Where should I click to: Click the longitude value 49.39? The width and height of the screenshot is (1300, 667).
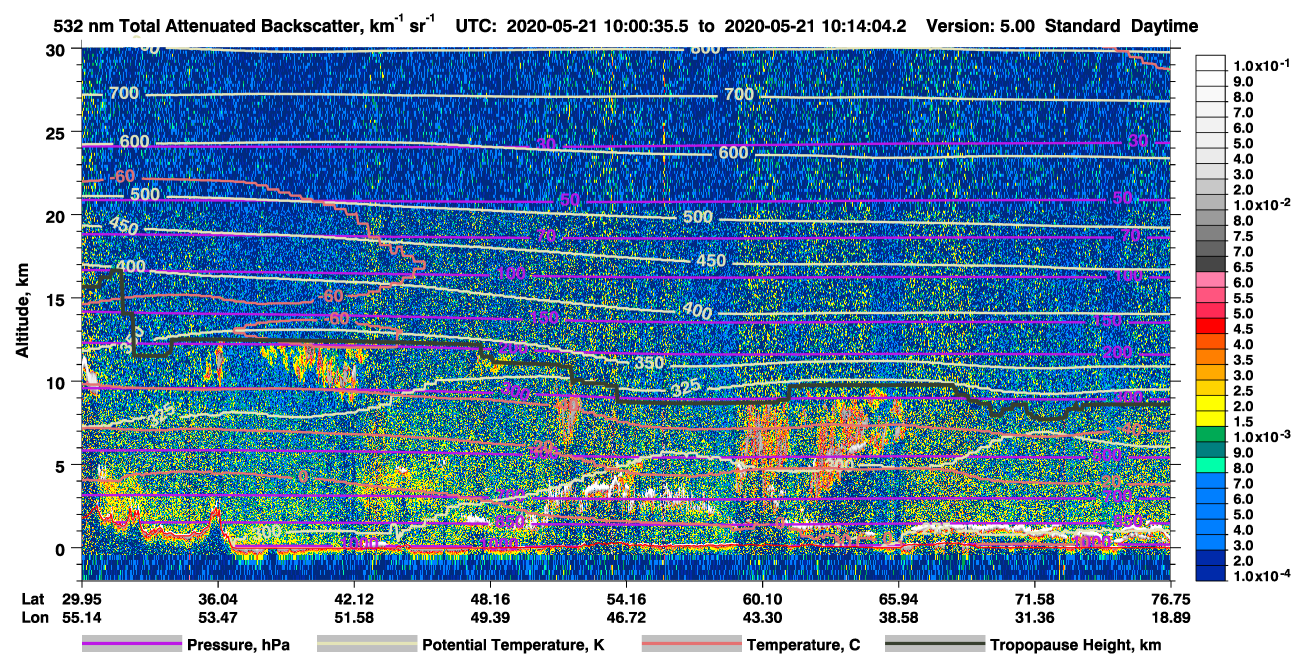490,617
